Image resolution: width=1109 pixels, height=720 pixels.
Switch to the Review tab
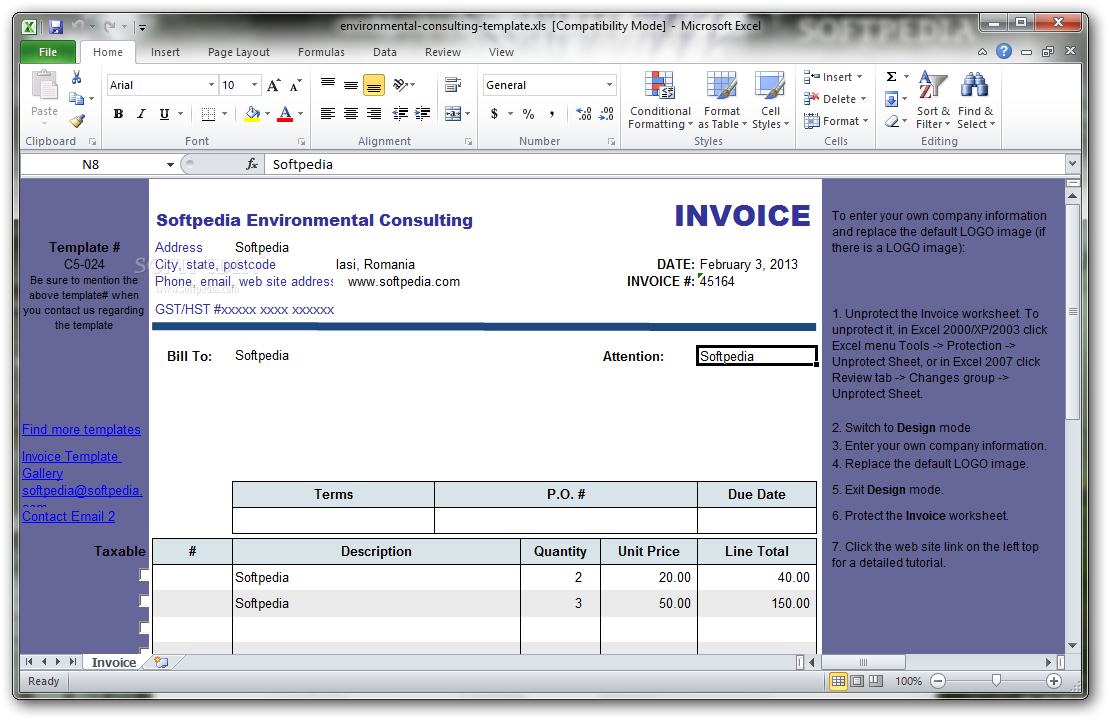coord(443,52)
